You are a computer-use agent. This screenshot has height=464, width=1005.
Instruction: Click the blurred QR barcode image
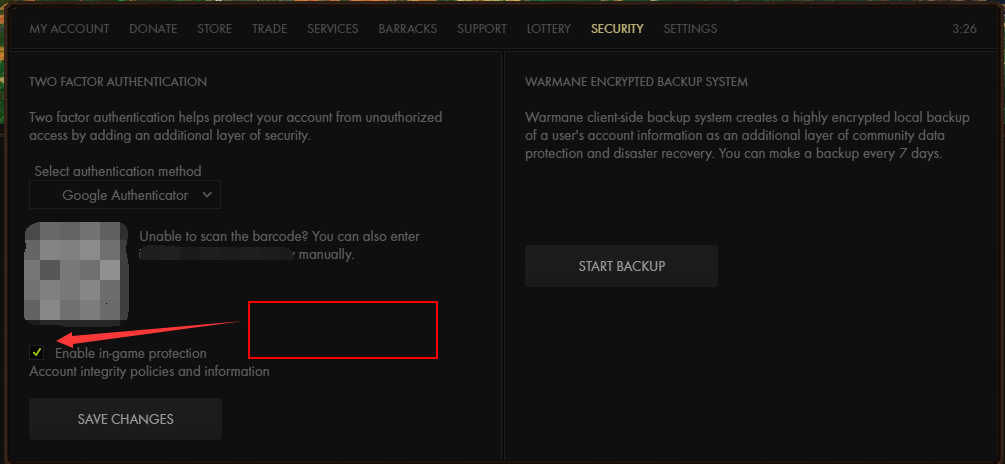(78, 272)
